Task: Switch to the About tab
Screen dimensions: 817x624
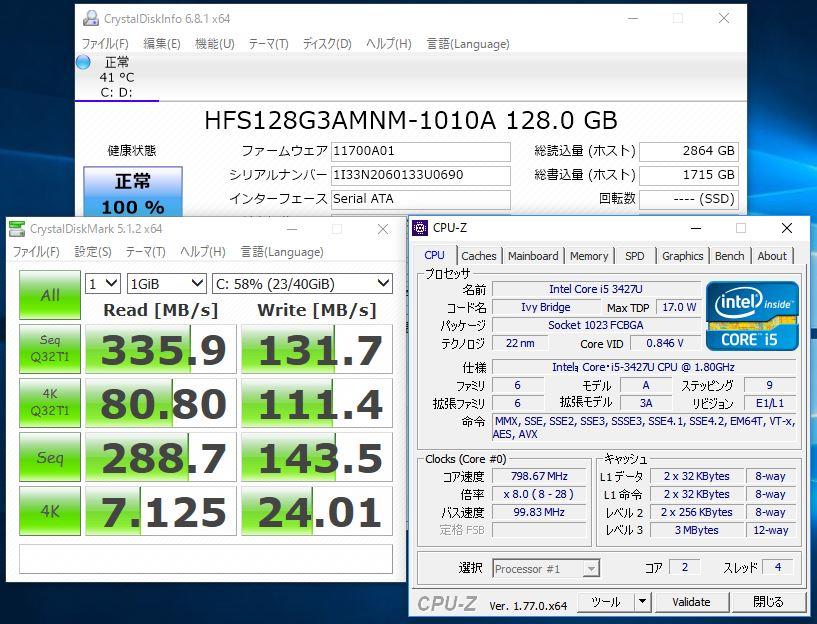Action: coord(772,256)
